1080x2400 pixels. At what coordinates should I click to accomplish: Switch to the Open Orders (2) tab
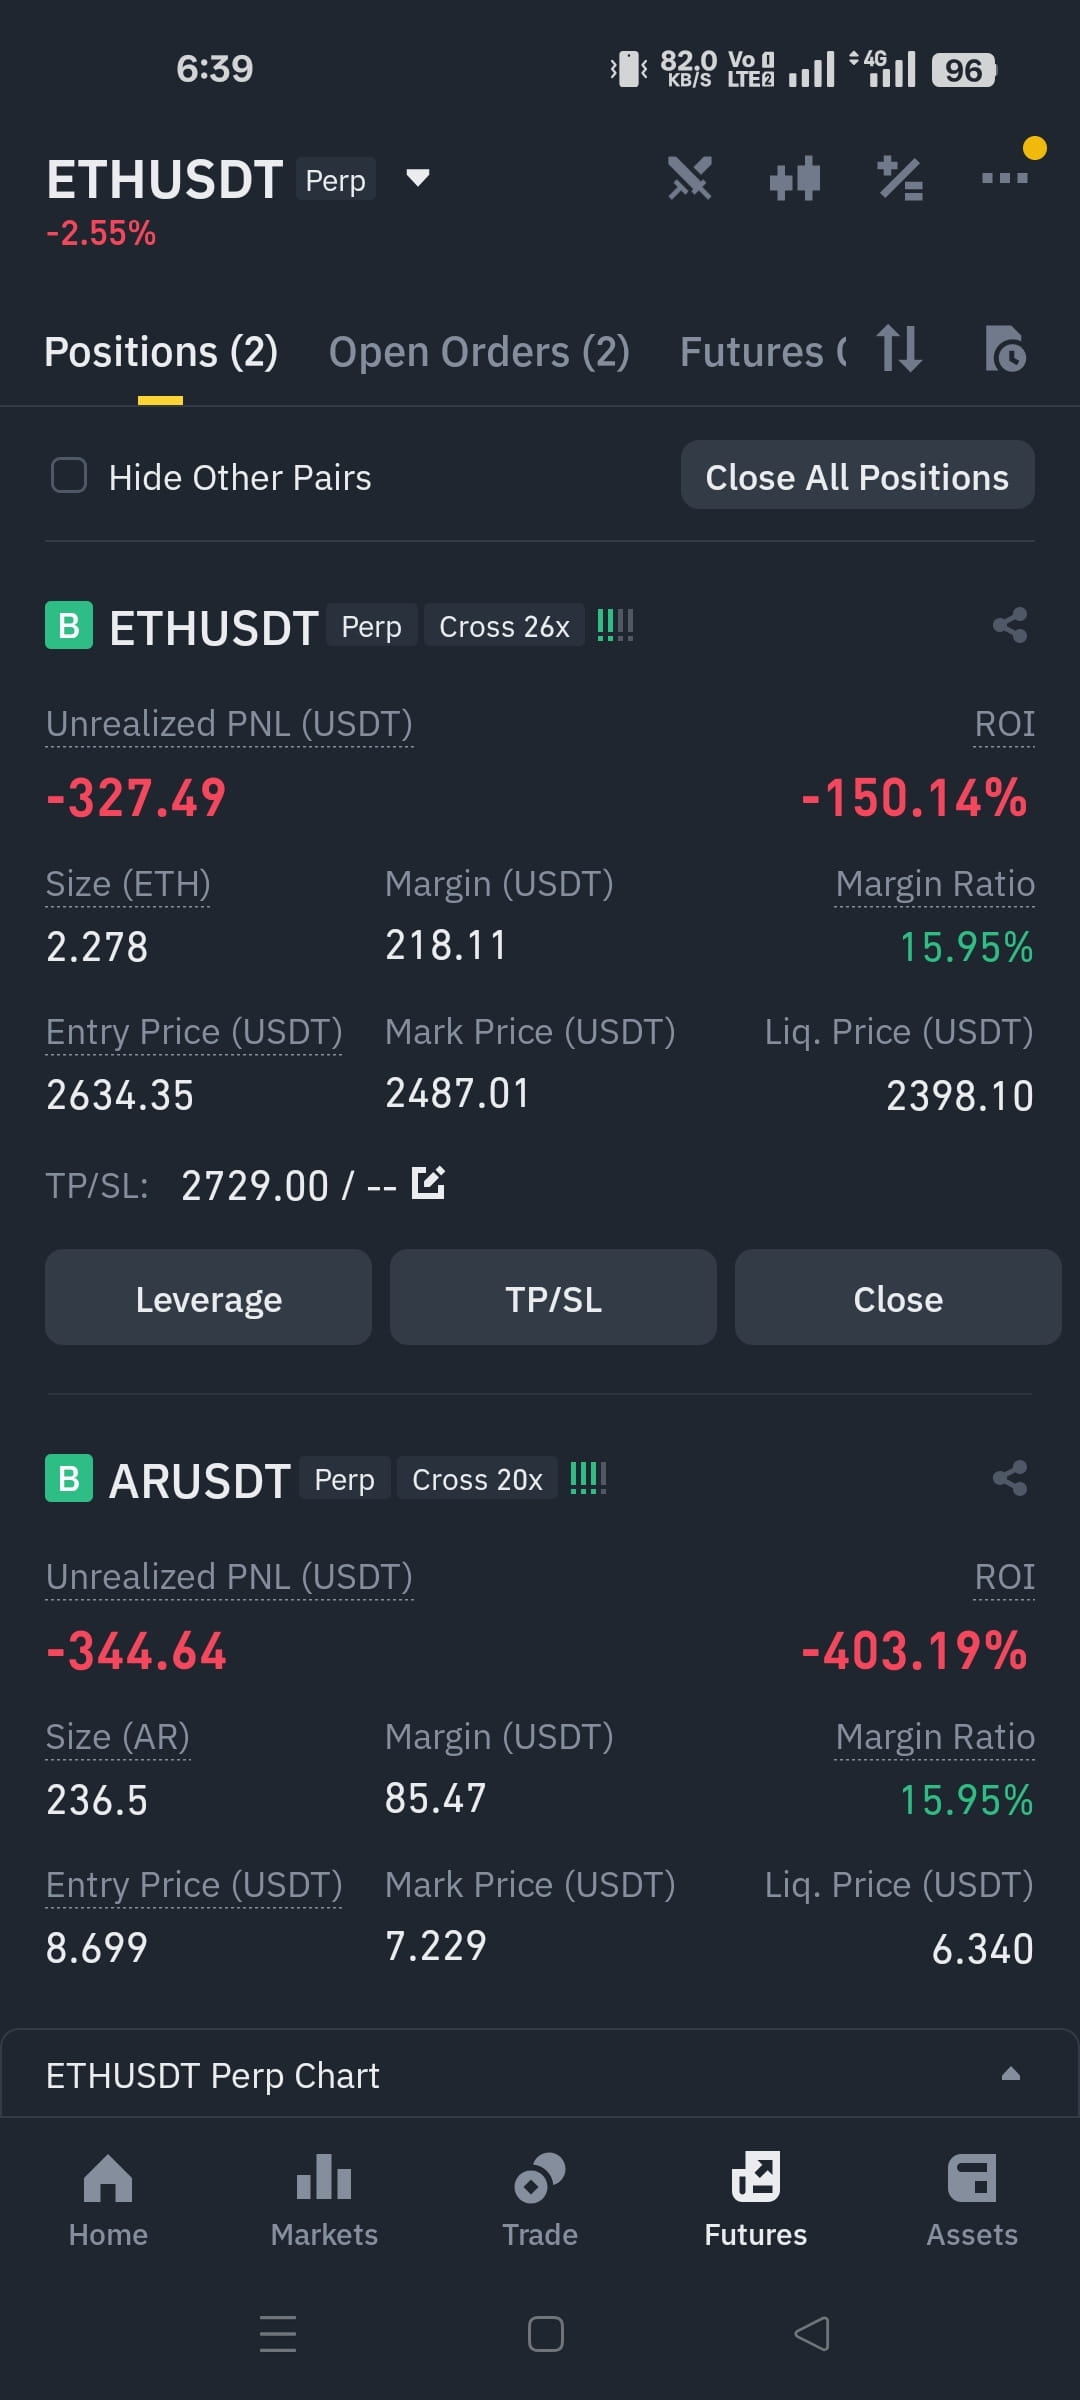pos(479,351)
